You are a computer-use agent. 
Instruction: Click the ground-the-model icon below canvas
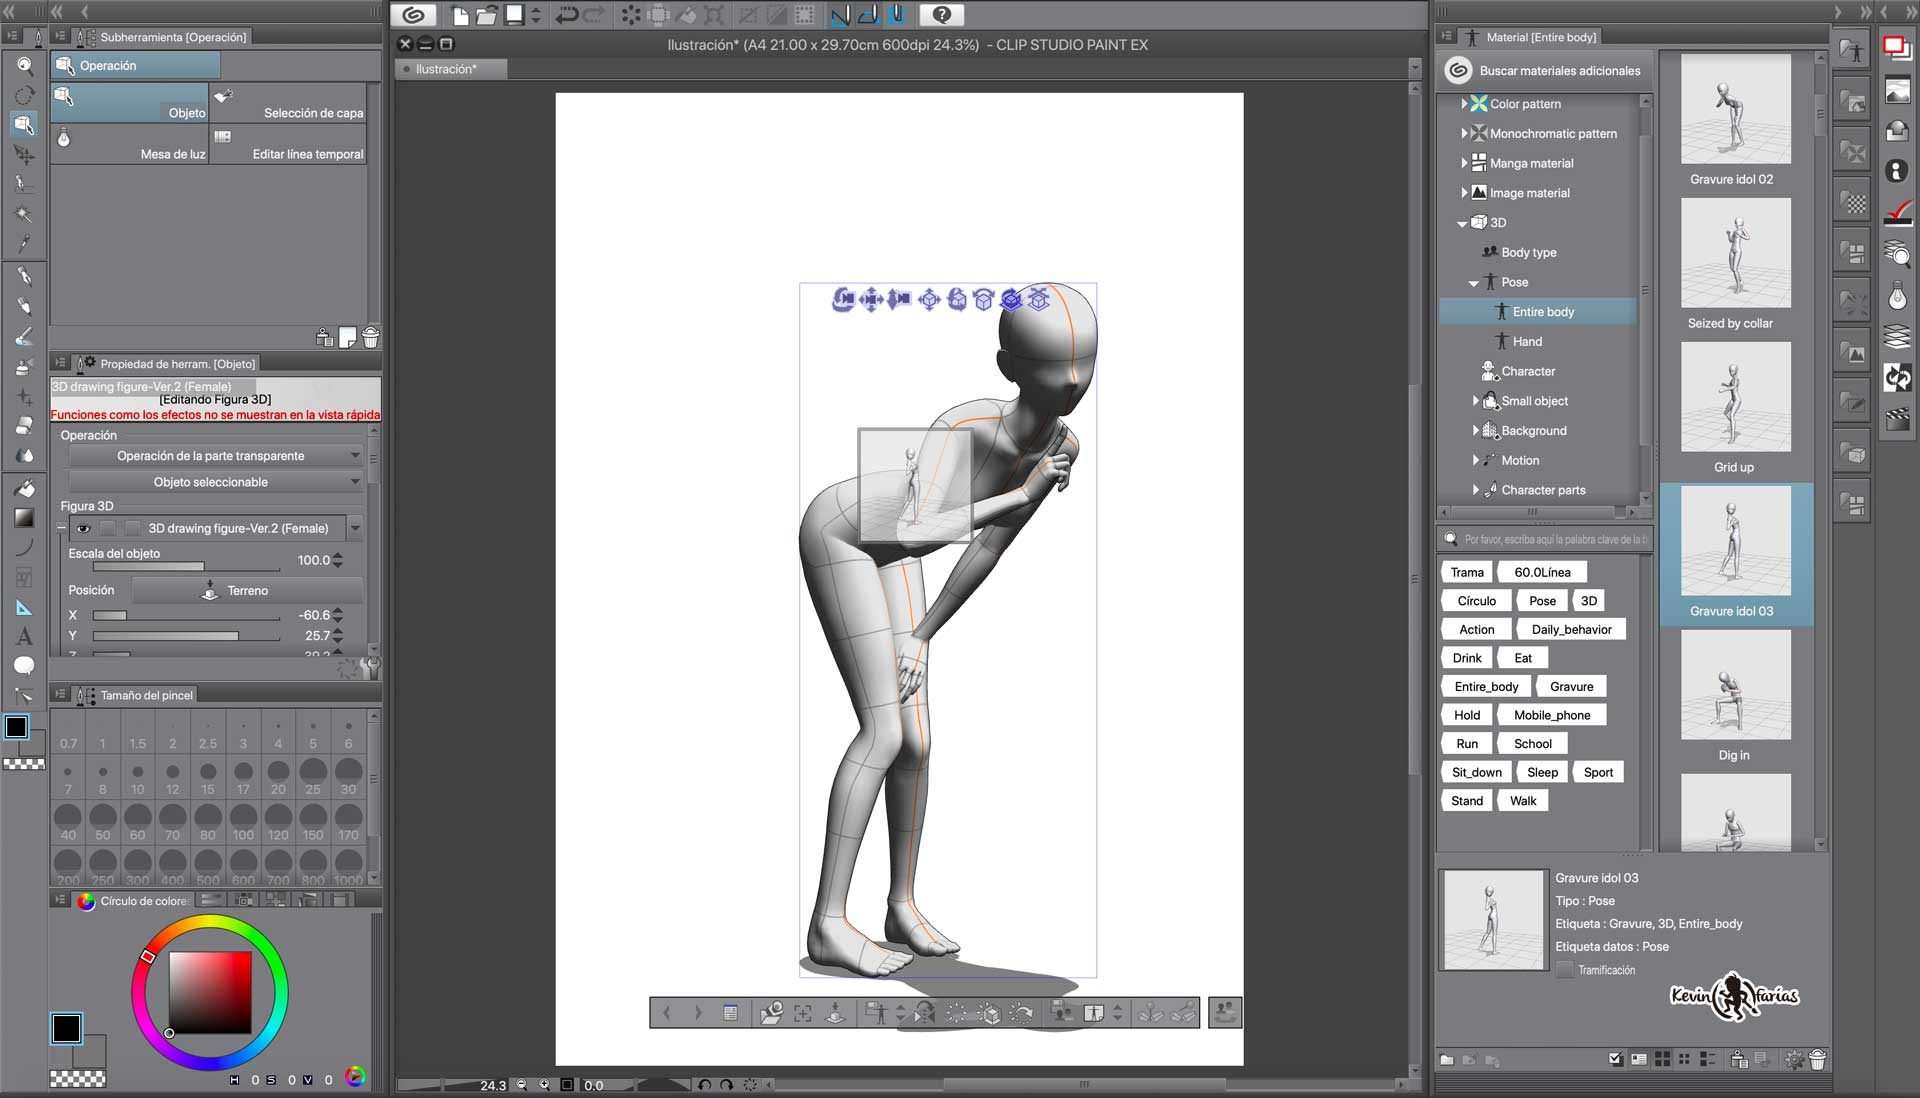pos(835,1013)
